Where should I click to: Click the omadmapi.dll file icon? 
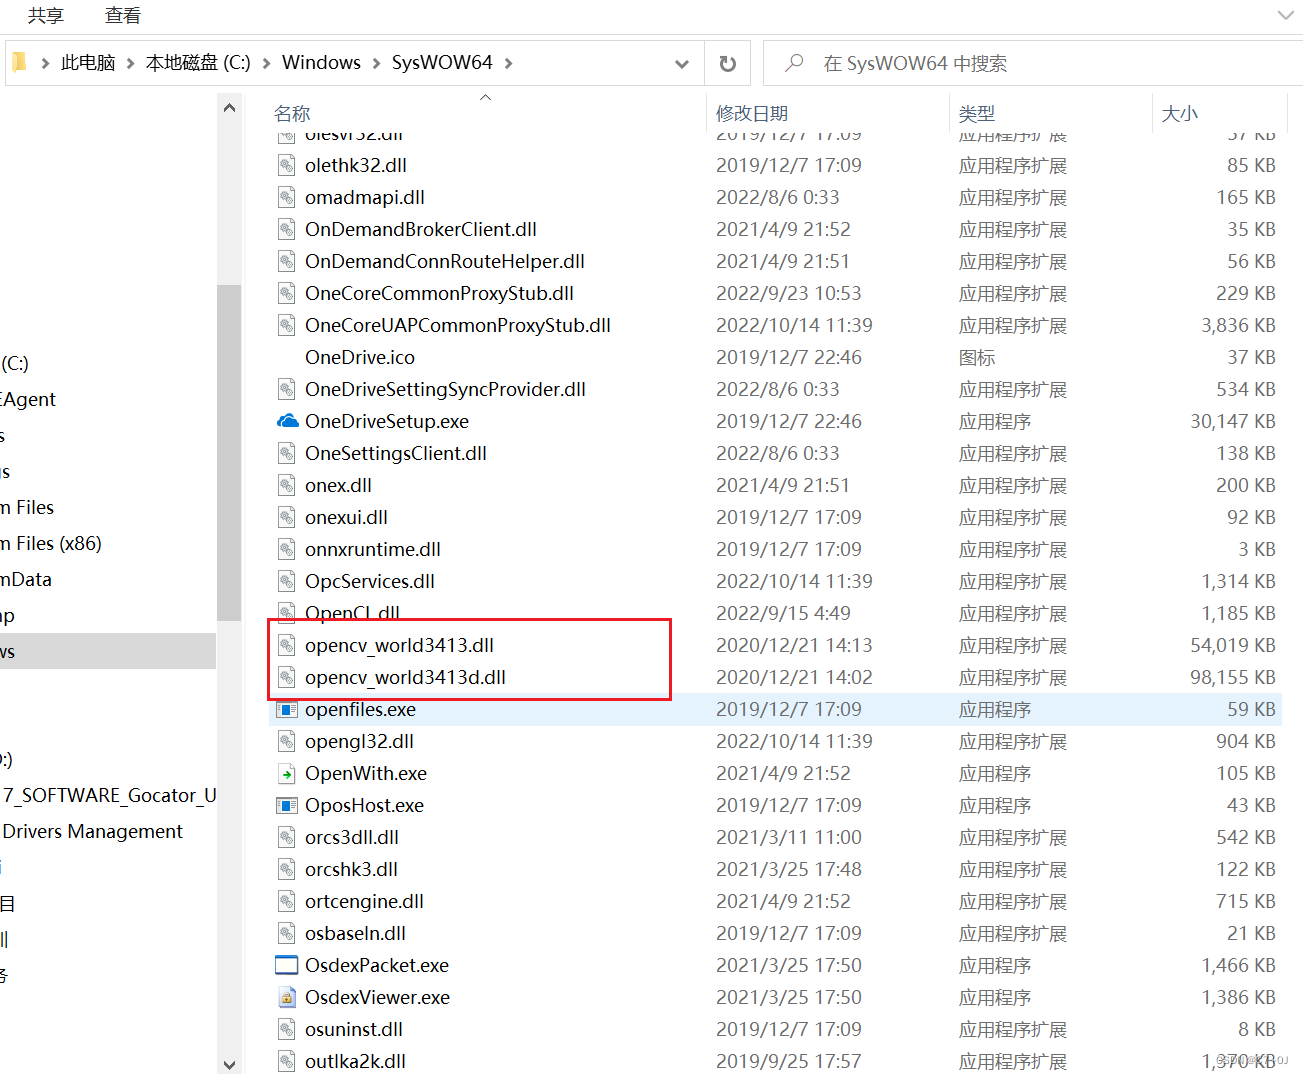pyautogui.click(x=287, y=197)
